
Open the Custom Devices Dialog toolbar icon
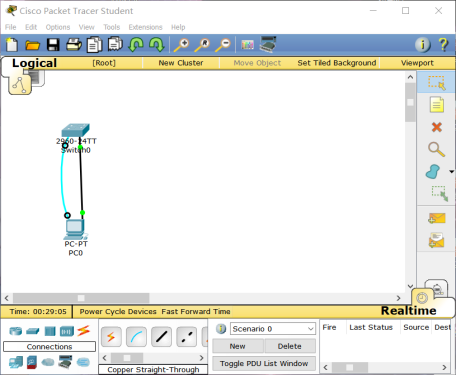tap(268, 44)
